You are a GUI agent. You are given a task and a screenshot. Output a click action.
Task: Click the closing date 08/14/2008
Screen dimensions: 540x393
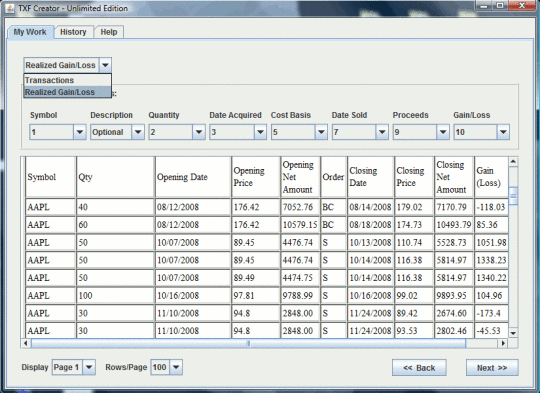pyautogui.click(x=371, y=207)
